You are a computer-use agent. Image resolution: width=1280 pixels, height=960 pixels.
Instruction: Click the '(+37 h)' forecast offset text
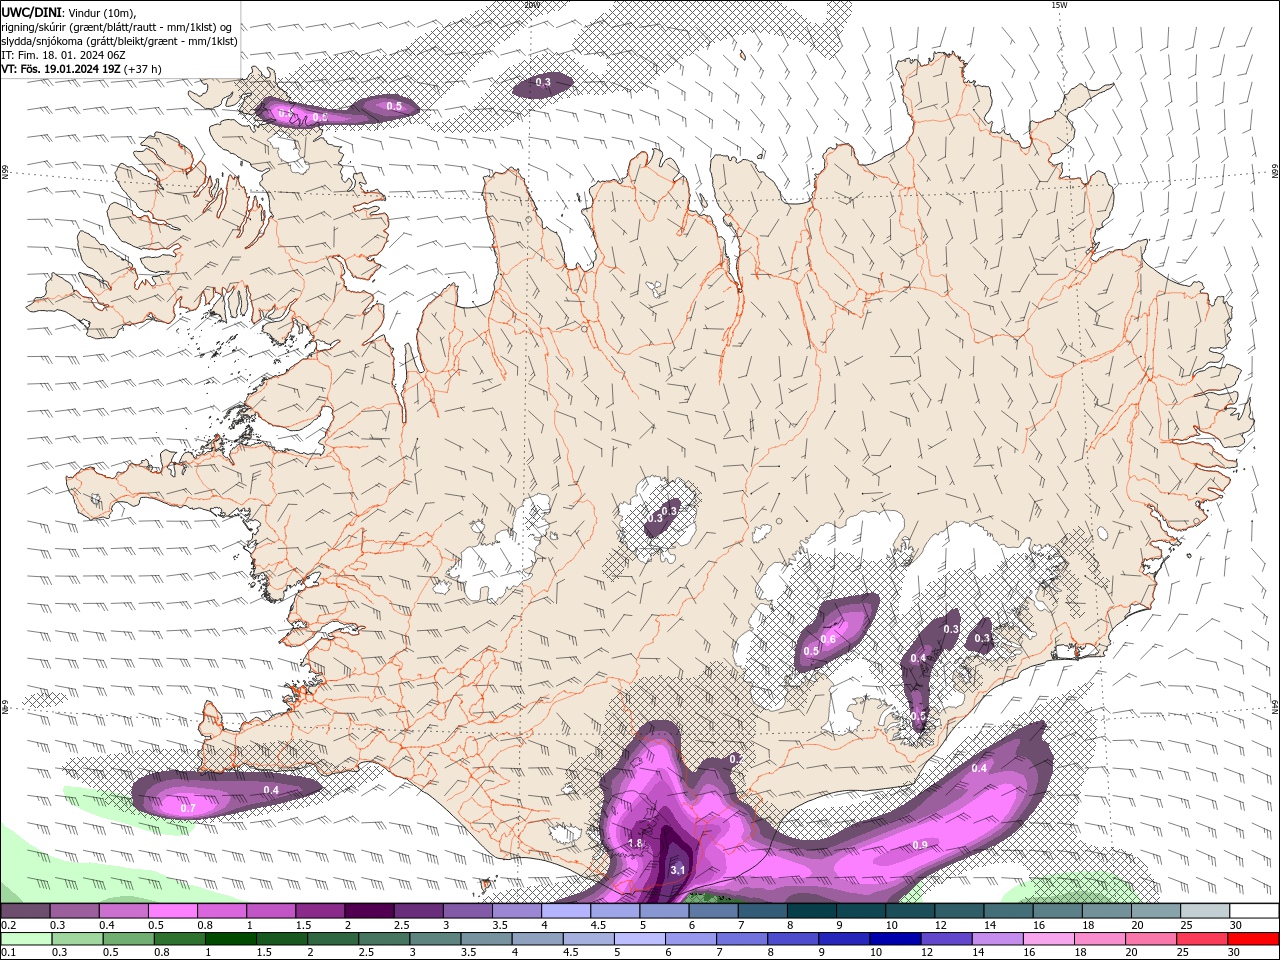click(x=143, y=69)
